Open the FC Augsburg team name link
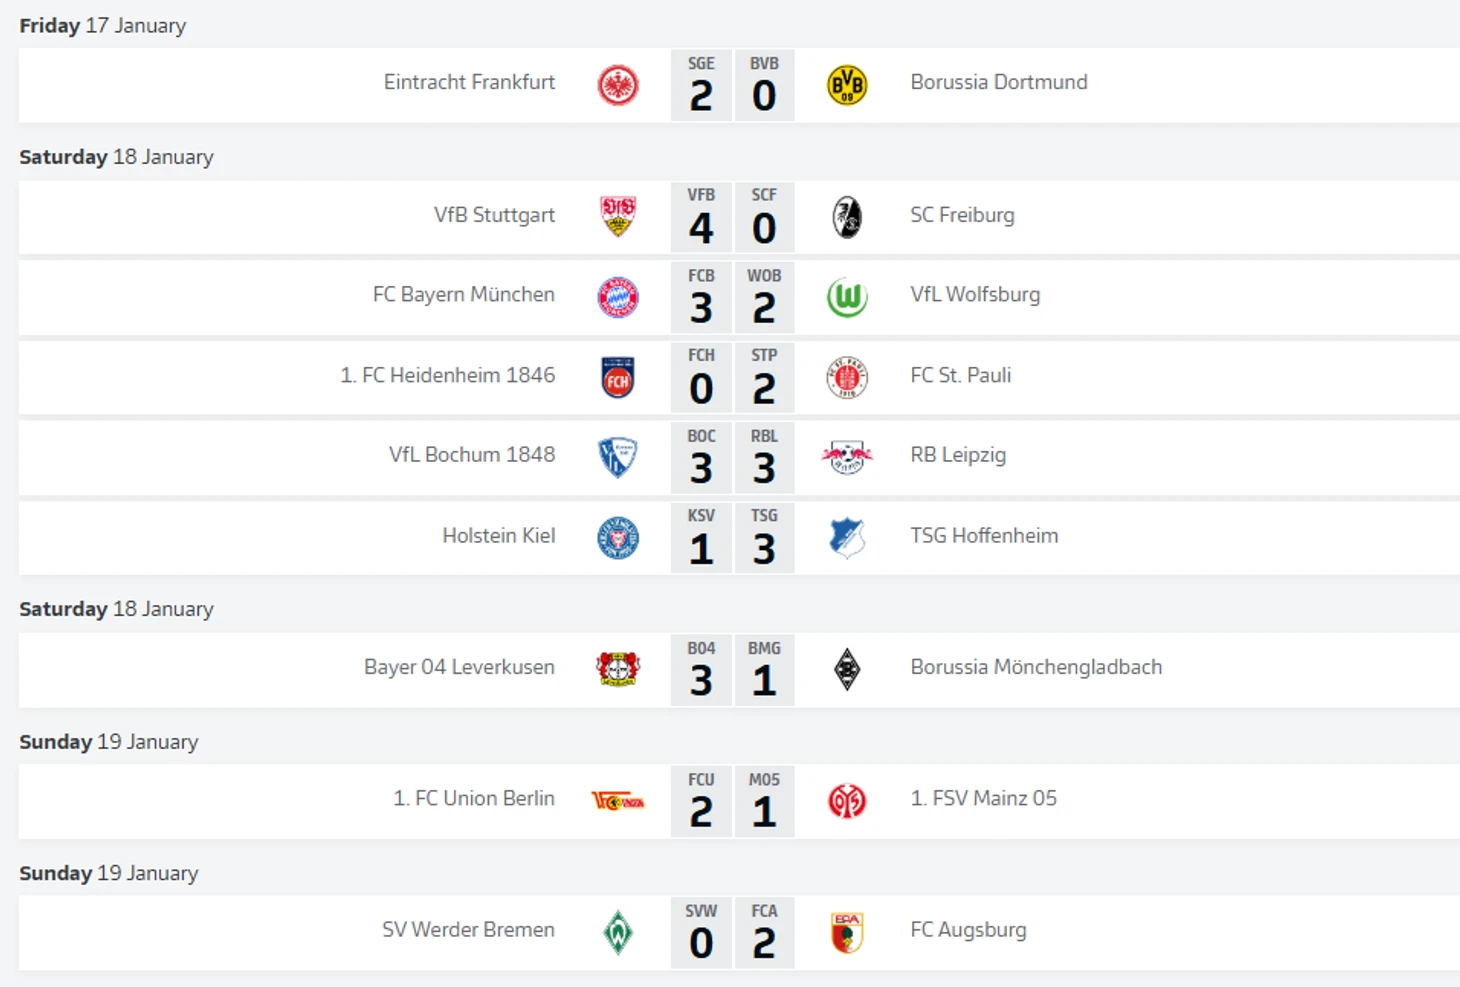1460x987 pixels. coord(968,930)
